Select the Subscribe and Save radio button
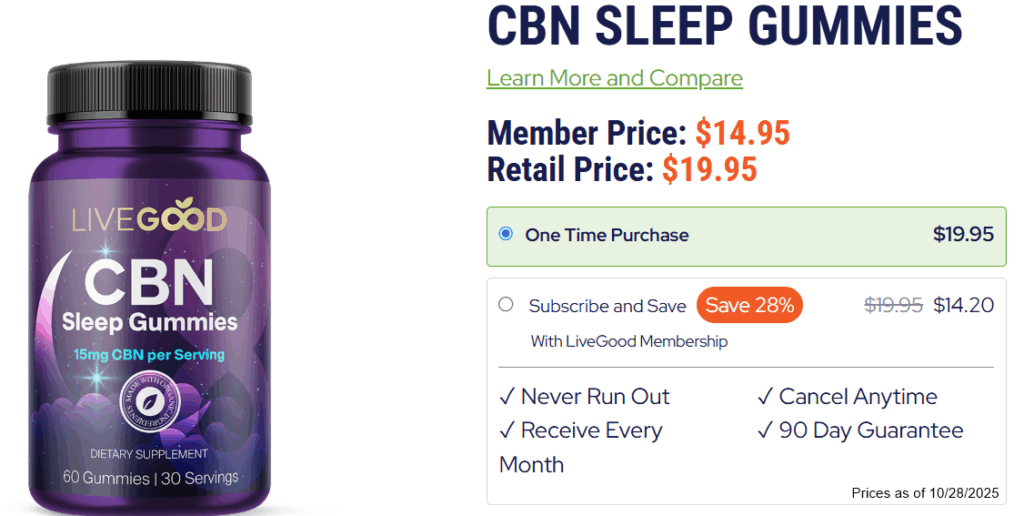 [505, 304]
